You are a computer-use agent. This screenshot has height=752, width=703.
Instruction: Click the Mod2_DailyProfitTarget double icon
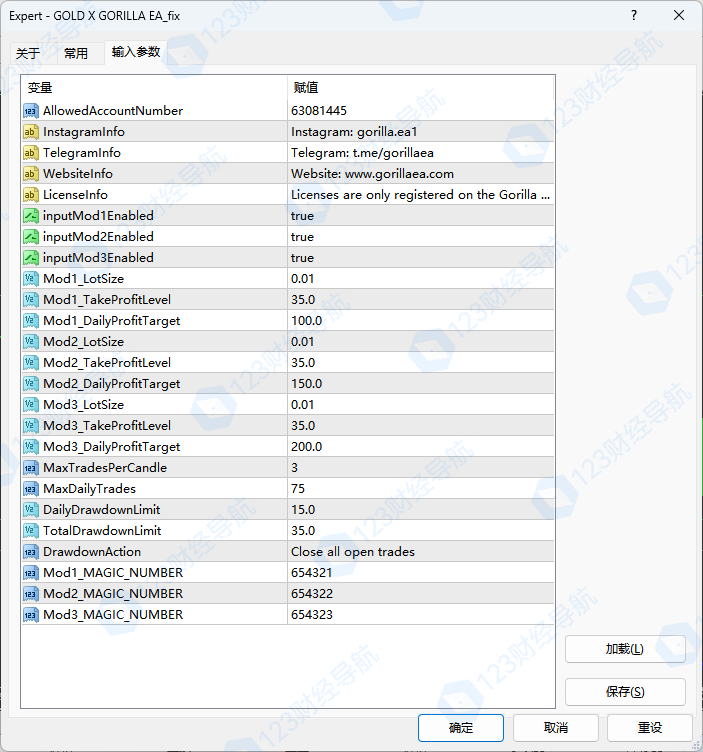pyautogui.click(x=31, y=384)
